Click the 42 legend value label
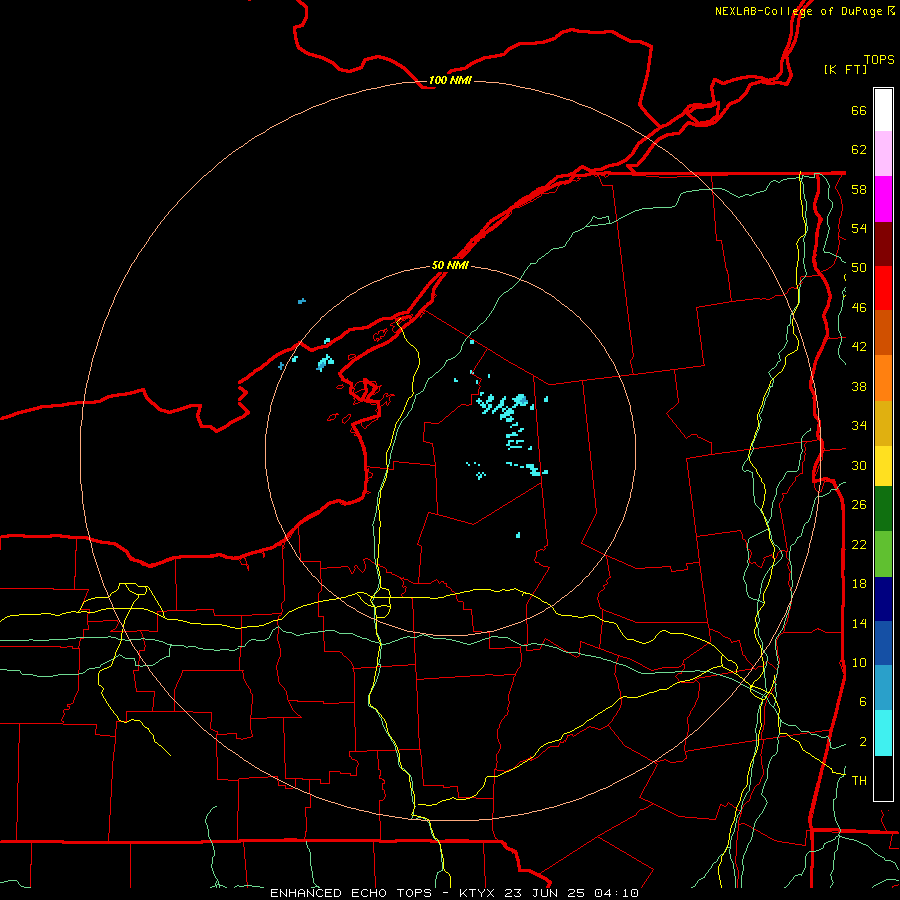 tap(859, 347)
